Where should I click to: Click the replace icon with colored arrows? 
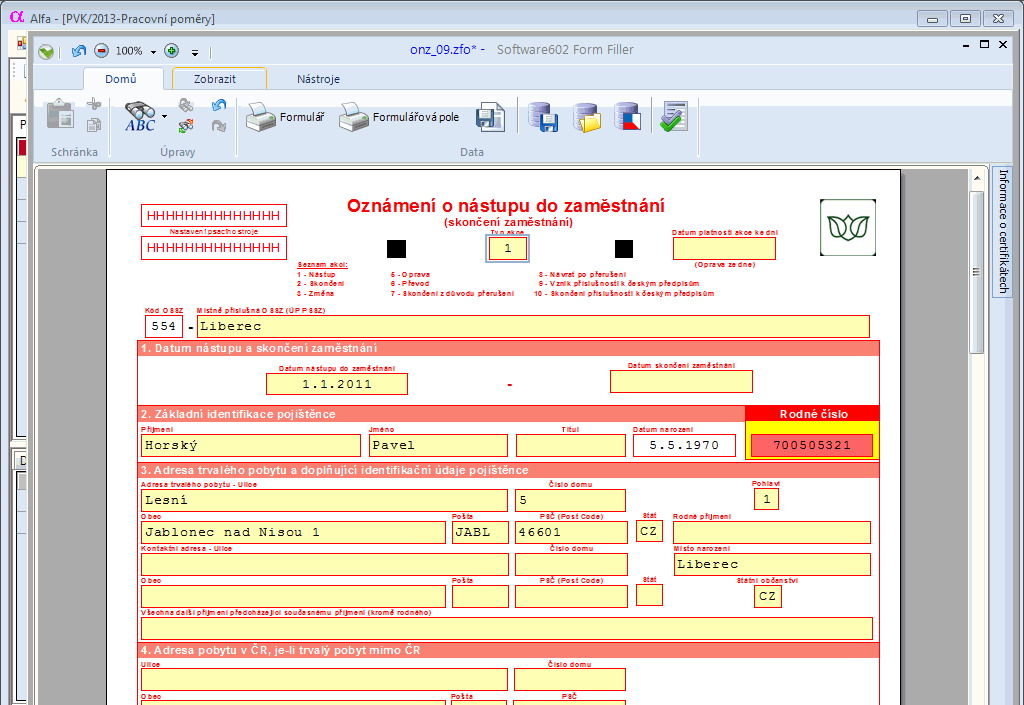click(186, 125)
